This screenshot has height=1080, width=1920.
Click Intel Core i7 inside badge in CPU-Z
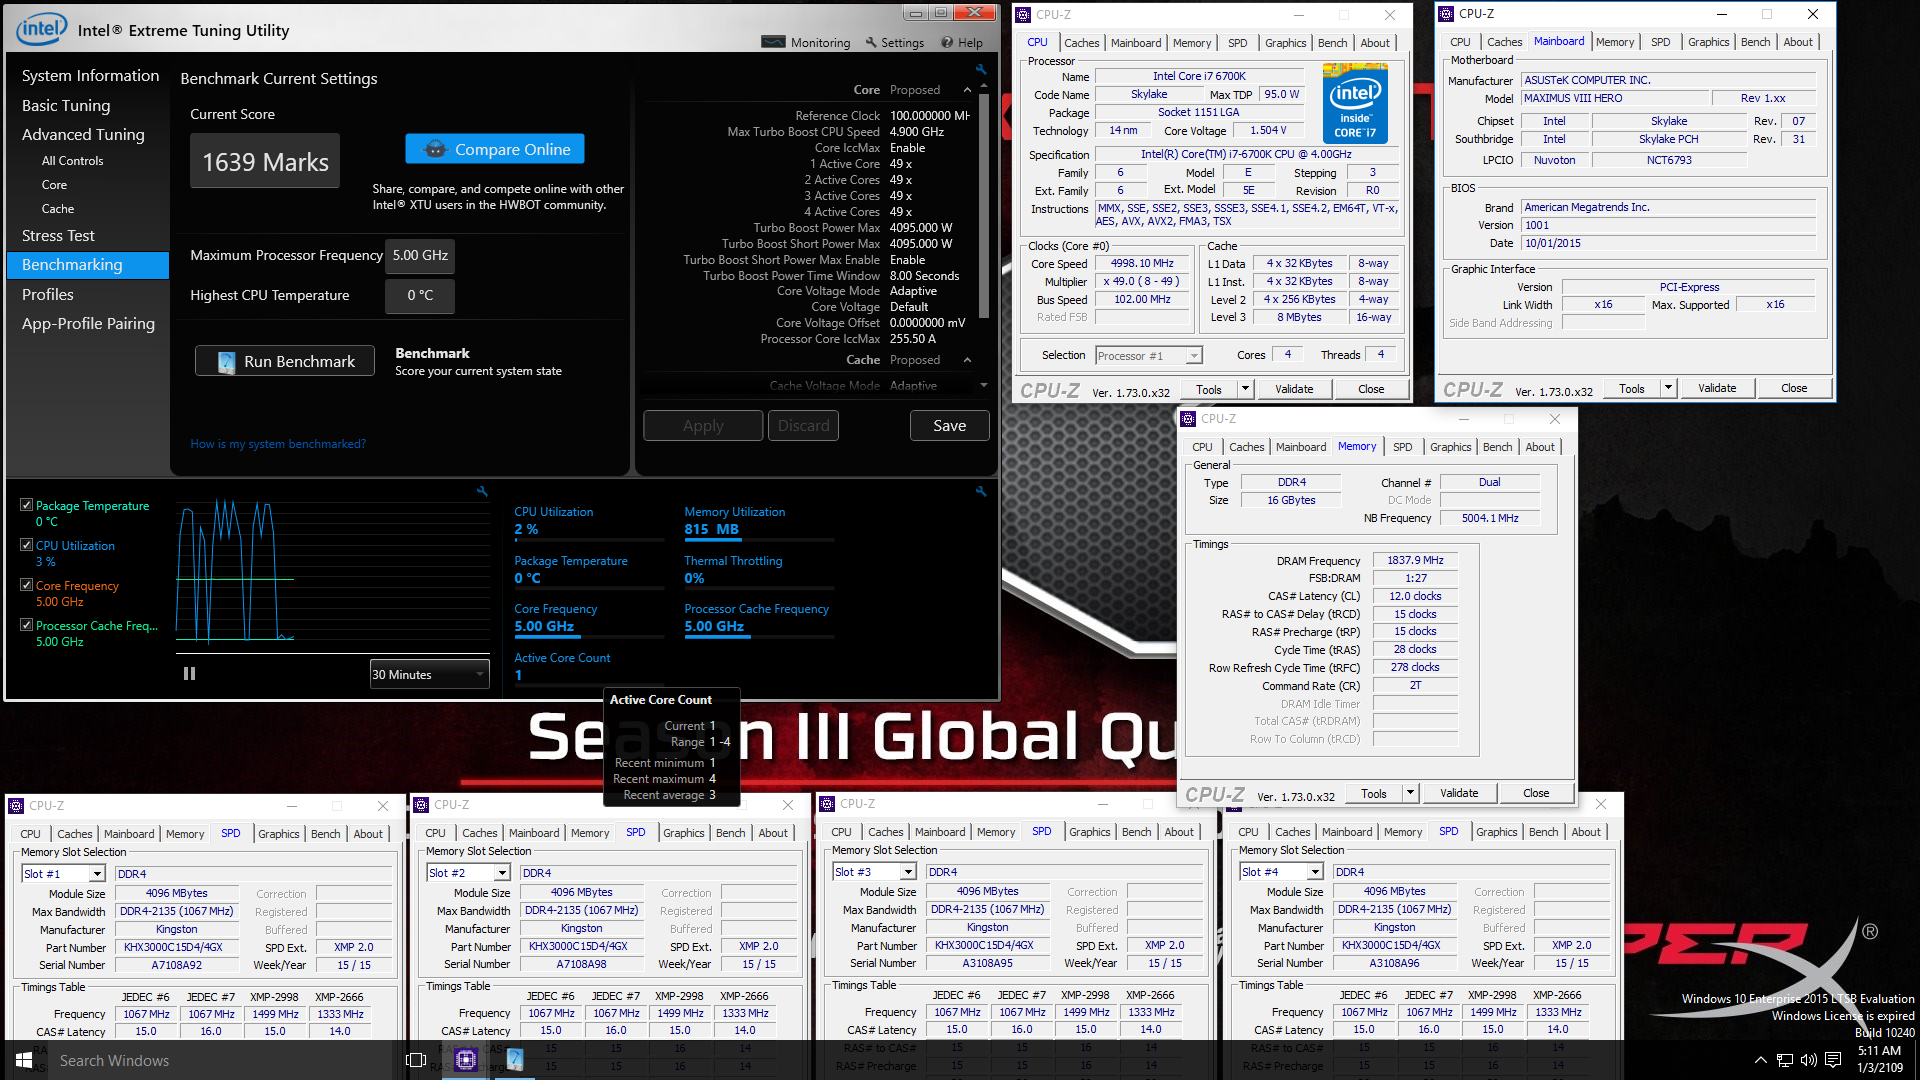(x=1355, y=102)
